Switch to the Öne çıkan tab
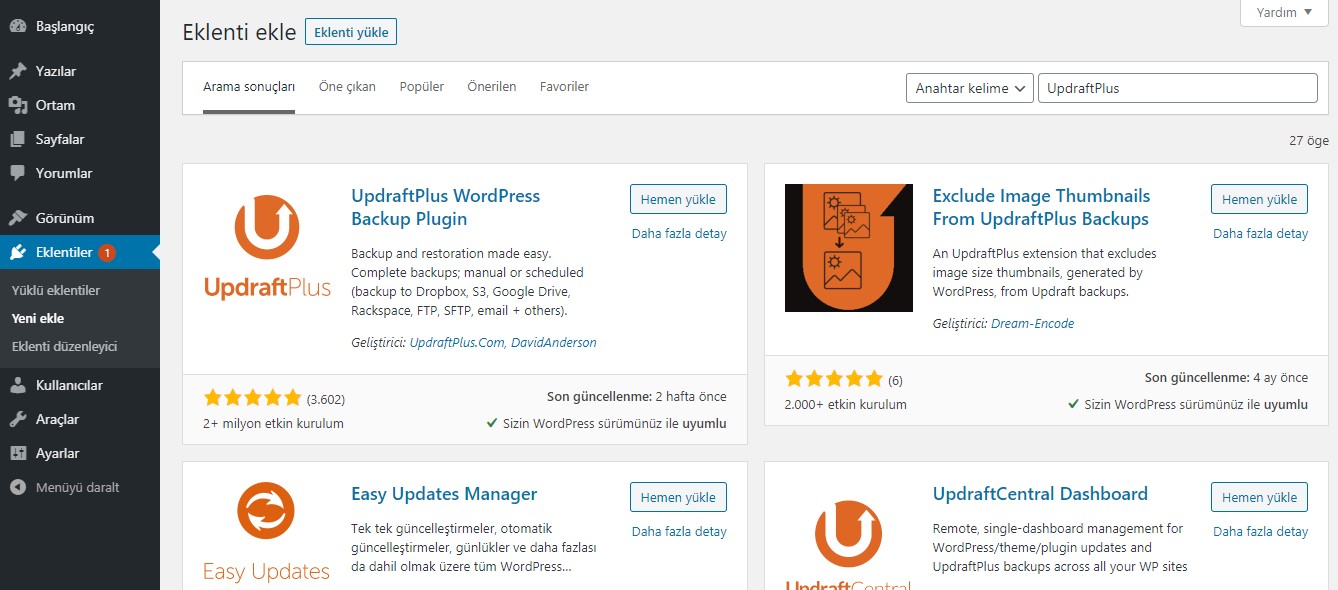The image size is (1338, 590). click(347, 87)
